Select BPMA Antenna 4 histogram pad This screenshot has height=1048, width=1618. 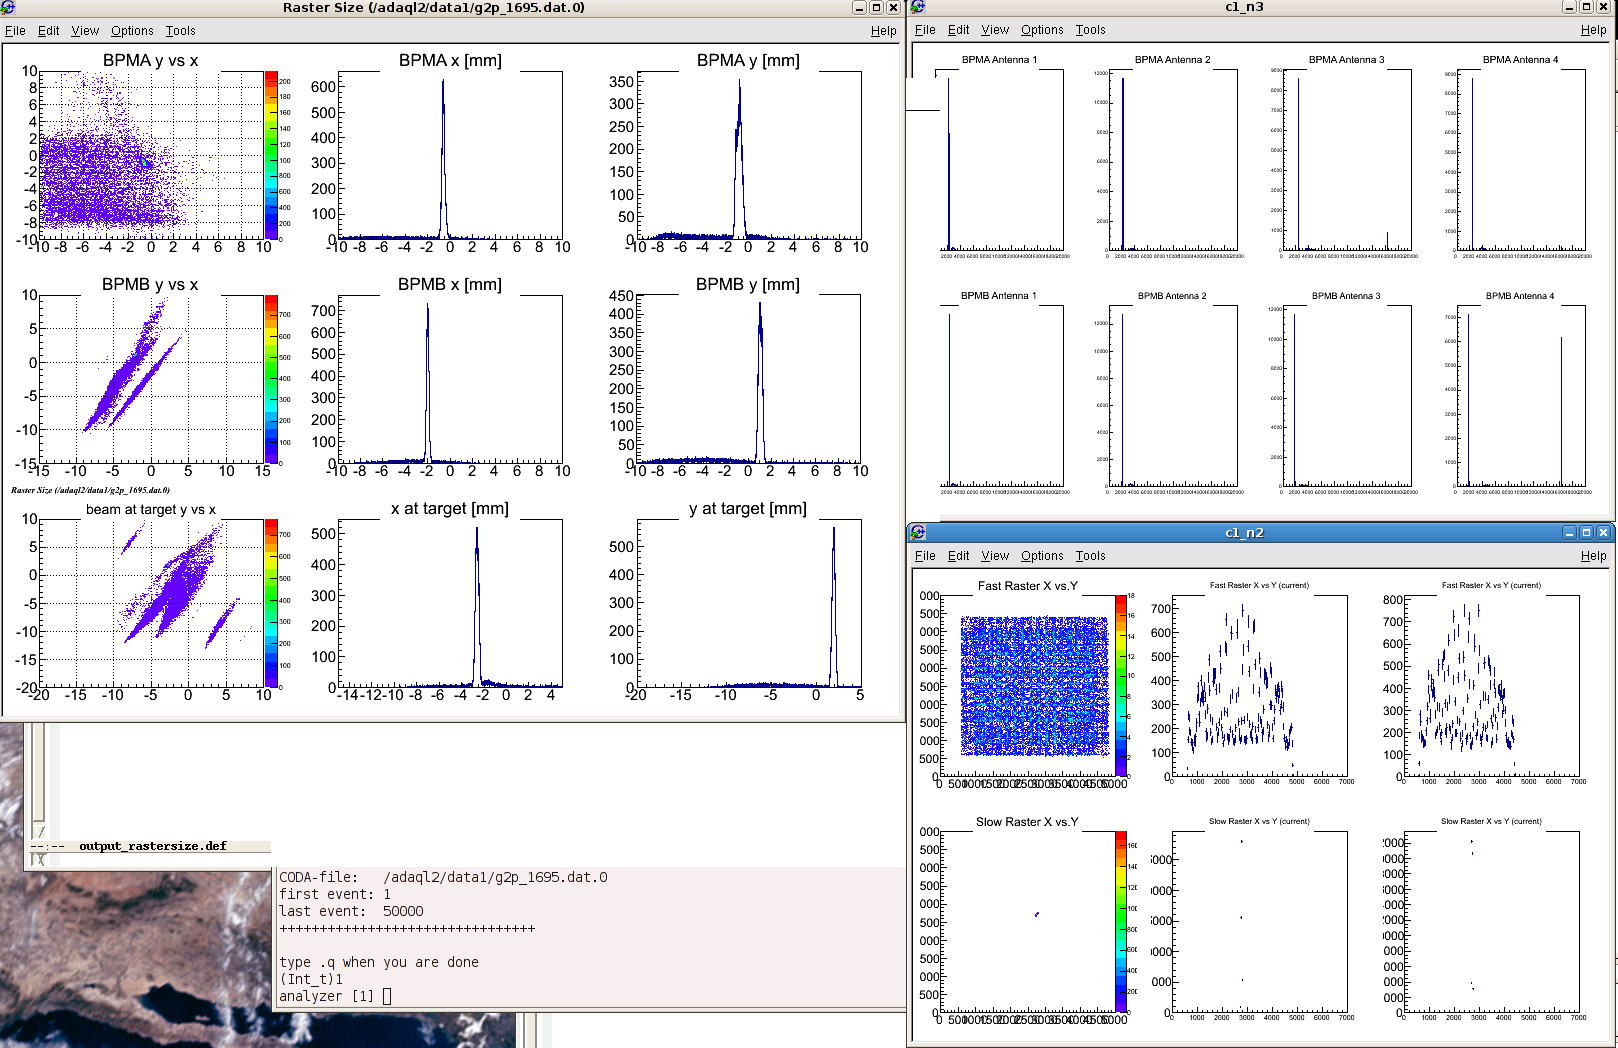click(x=1521, y=159)
